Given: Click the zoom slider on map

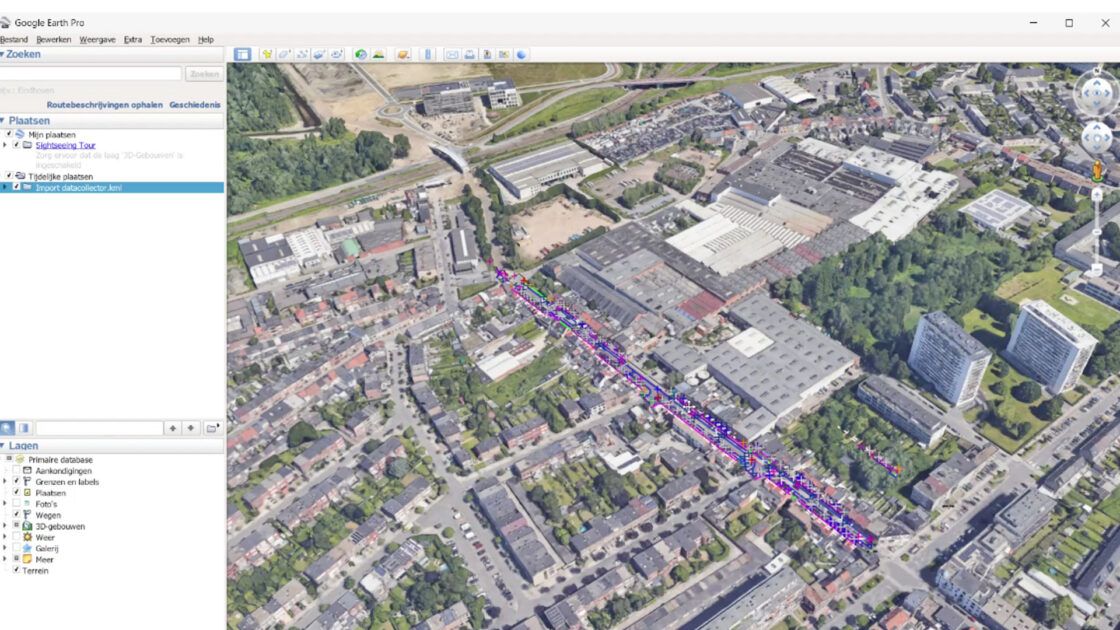Looking at the screenshot, I should pos(1097,232).
